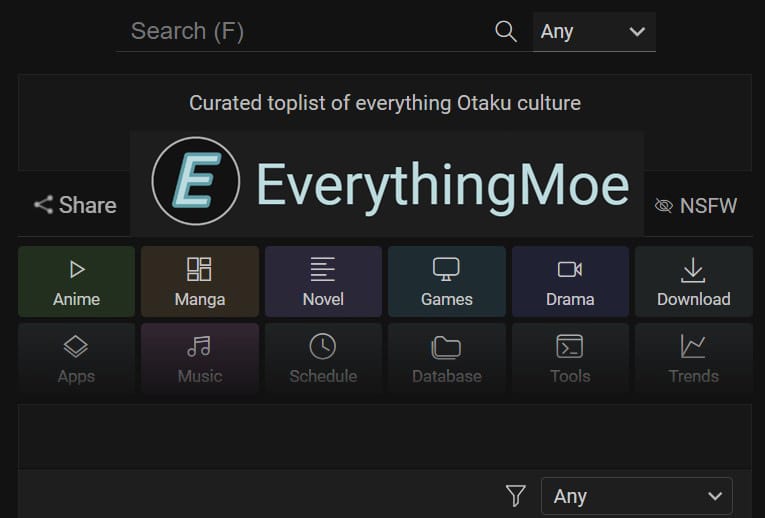The image size is (765, 518).
Task: Click the funnel filter icon
Action: [516, 496]
